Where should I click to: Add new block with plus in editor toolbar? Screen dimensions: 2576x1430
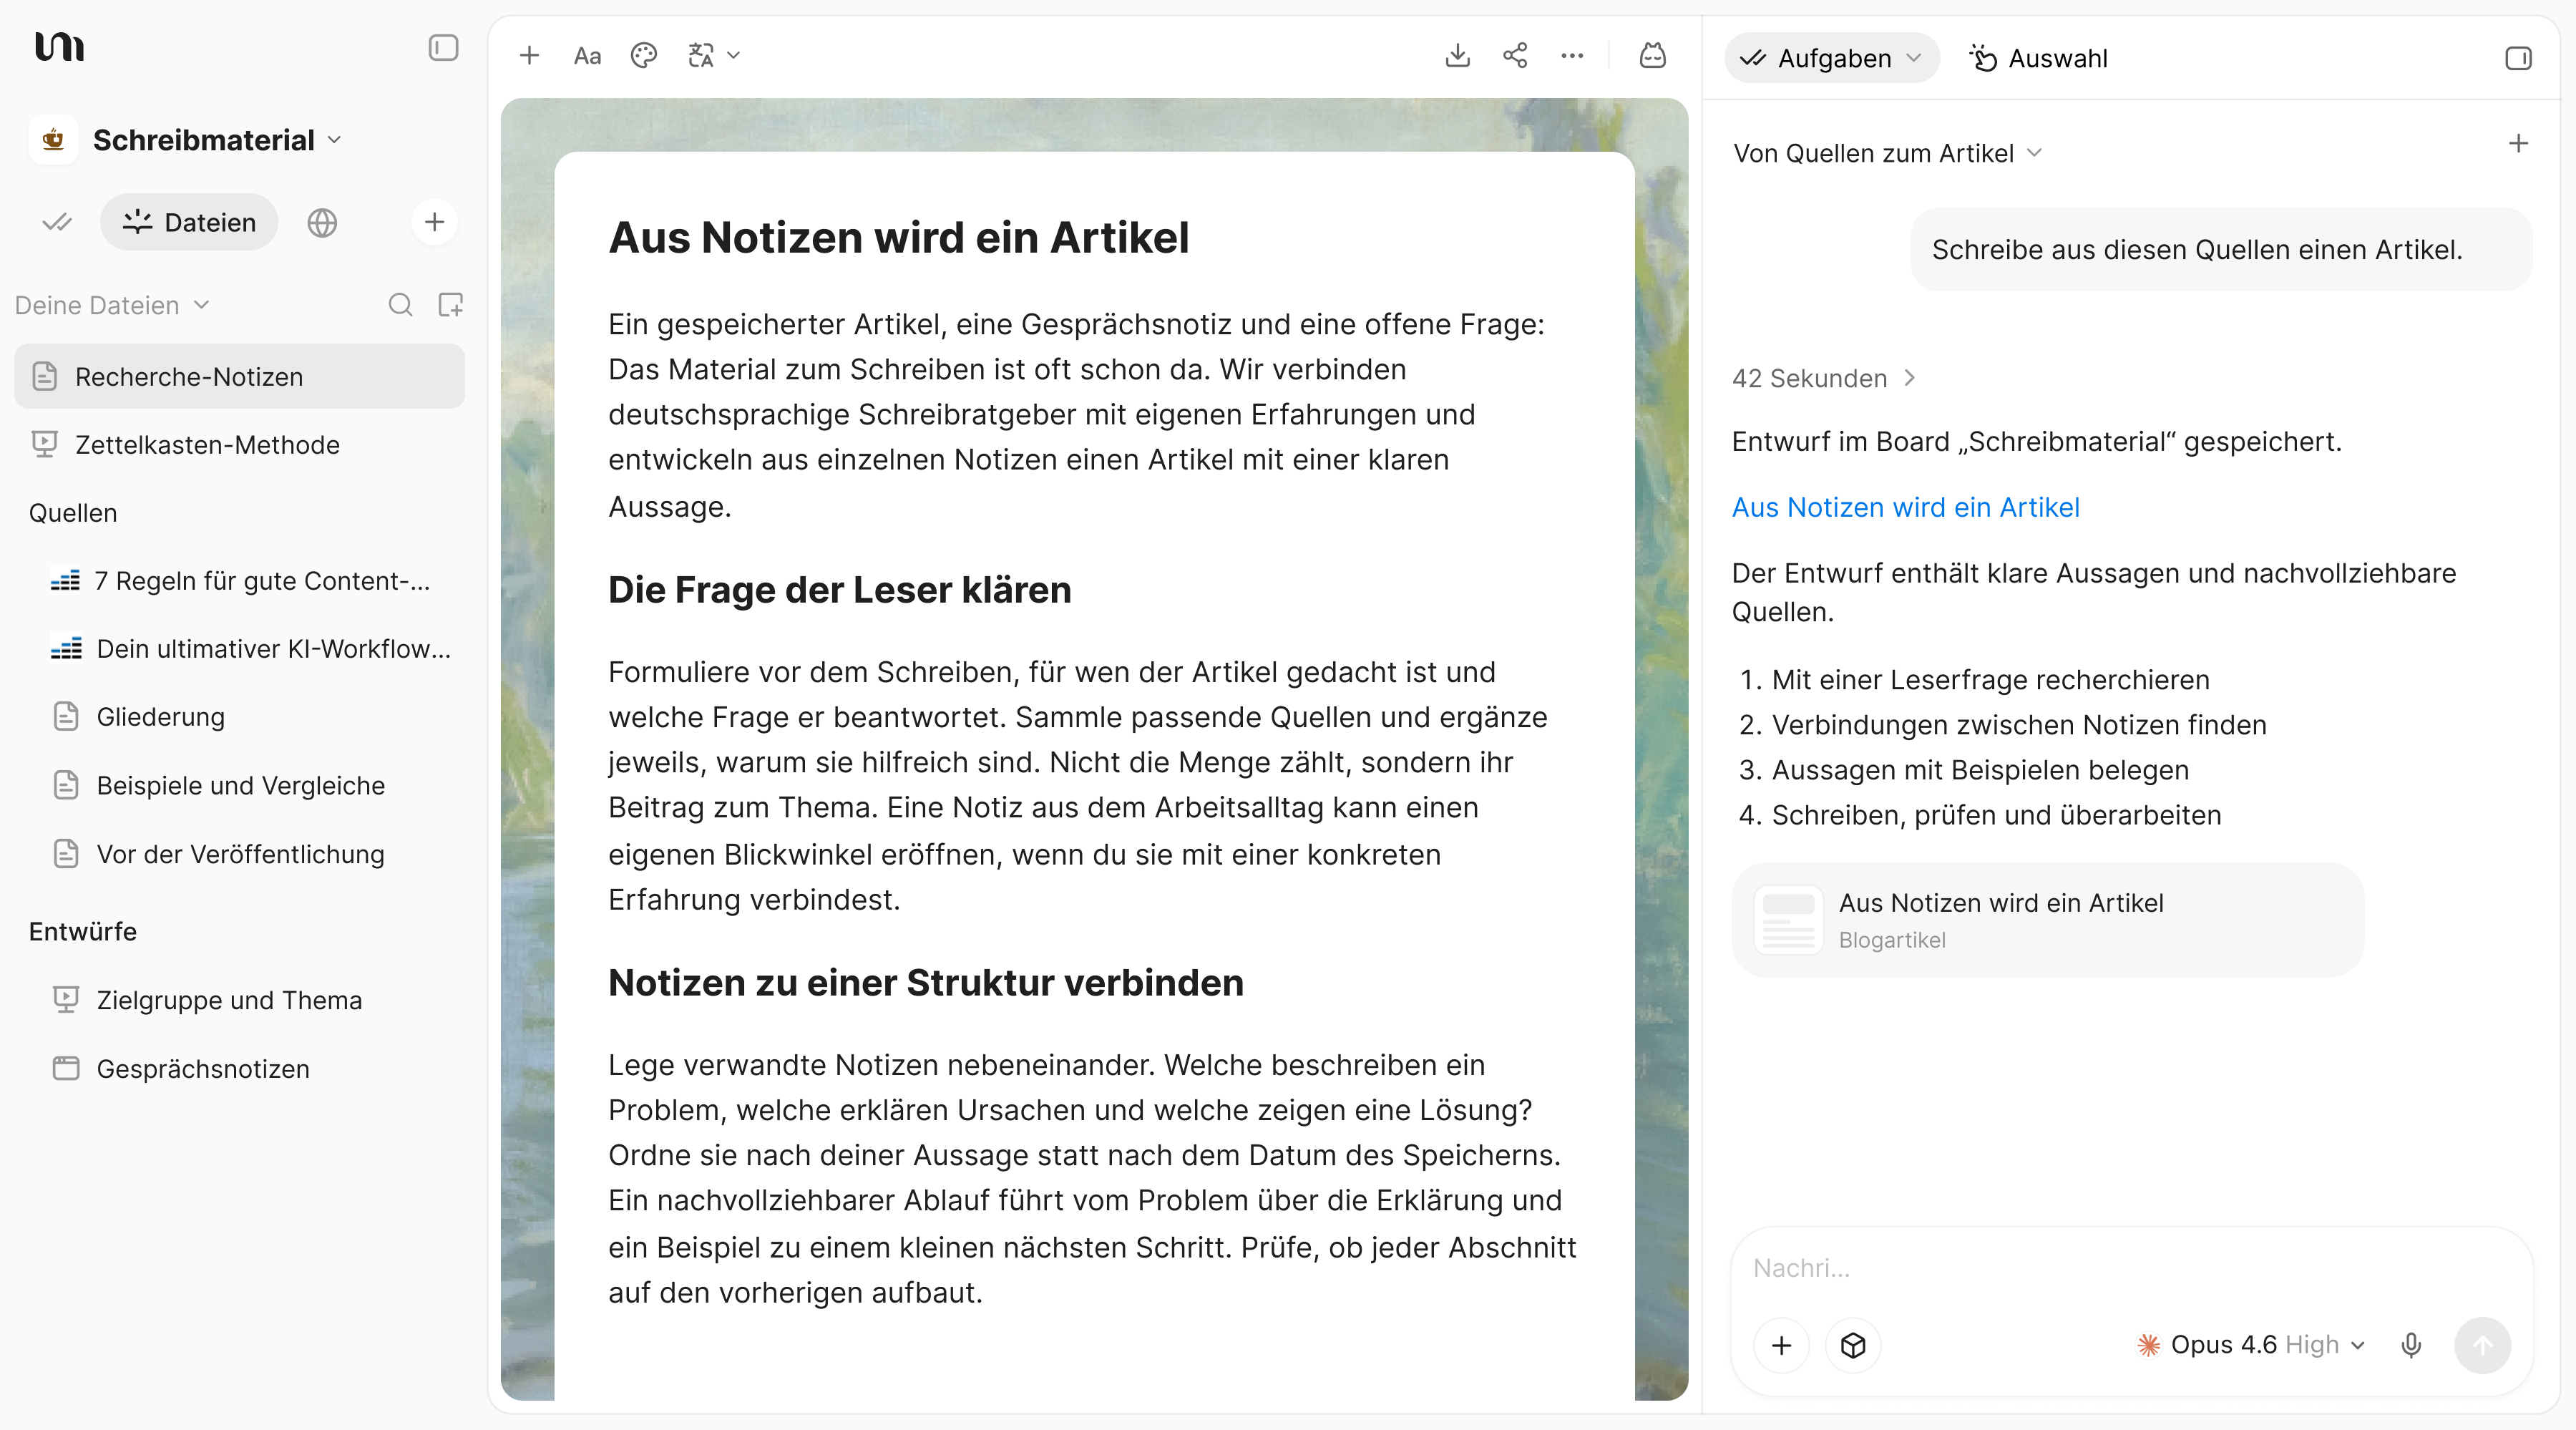529,56
